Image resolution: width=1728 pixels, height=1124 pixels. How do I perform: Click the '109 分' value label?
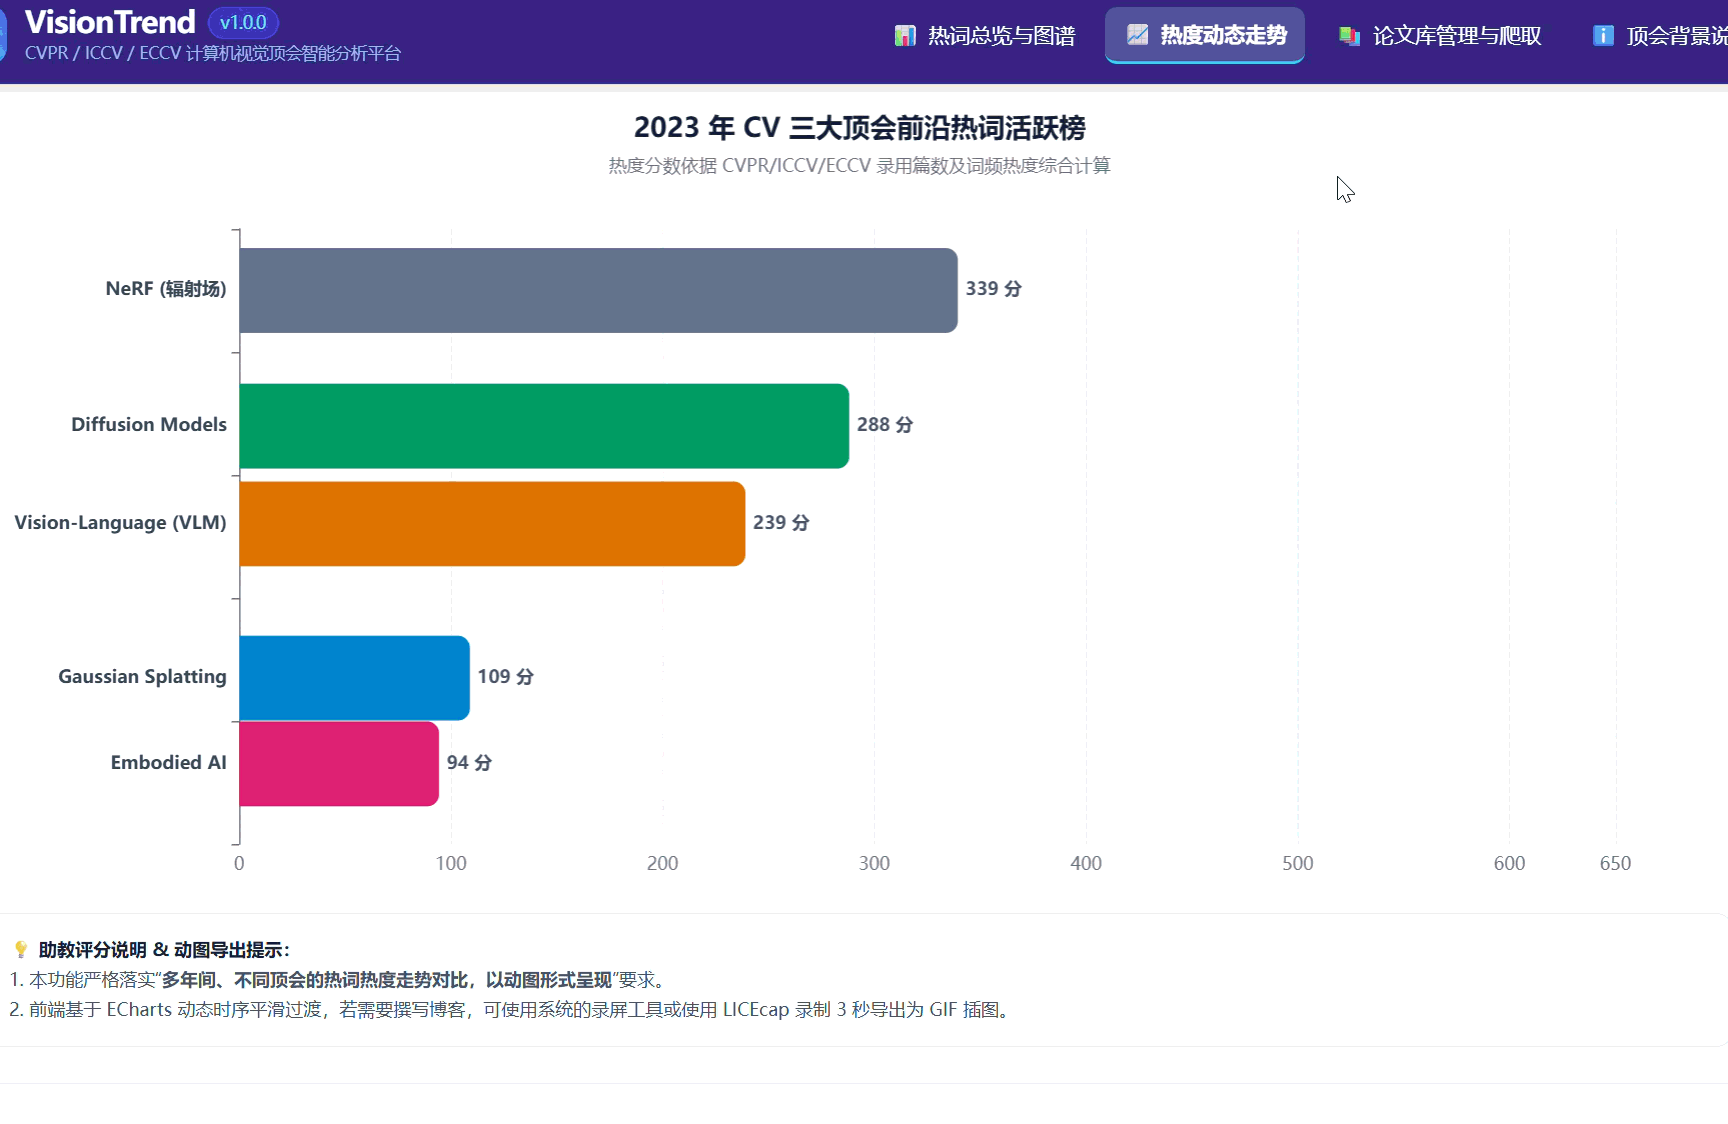505,676
